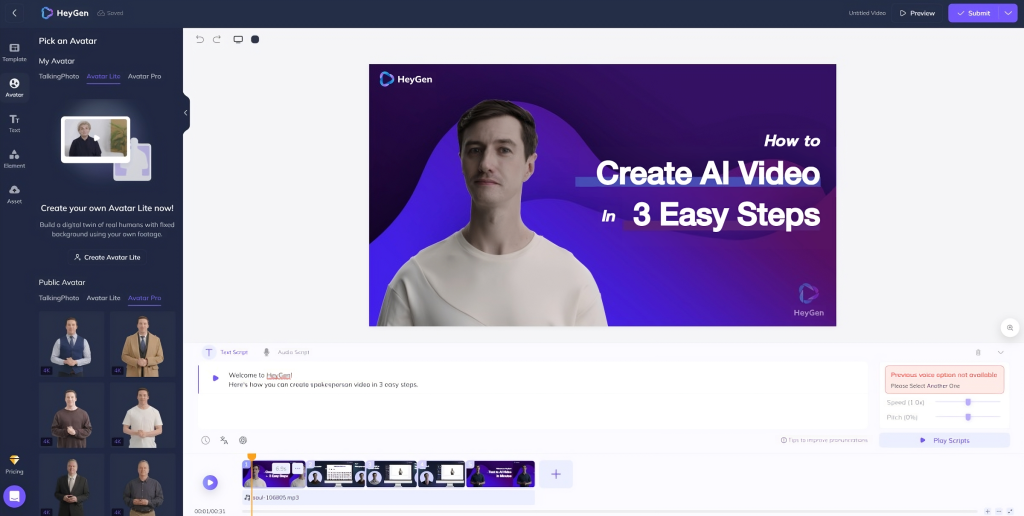This screenshot has width=1024, height=516.
Task: Choose avatar in blue vest
Action: point(72,344)
